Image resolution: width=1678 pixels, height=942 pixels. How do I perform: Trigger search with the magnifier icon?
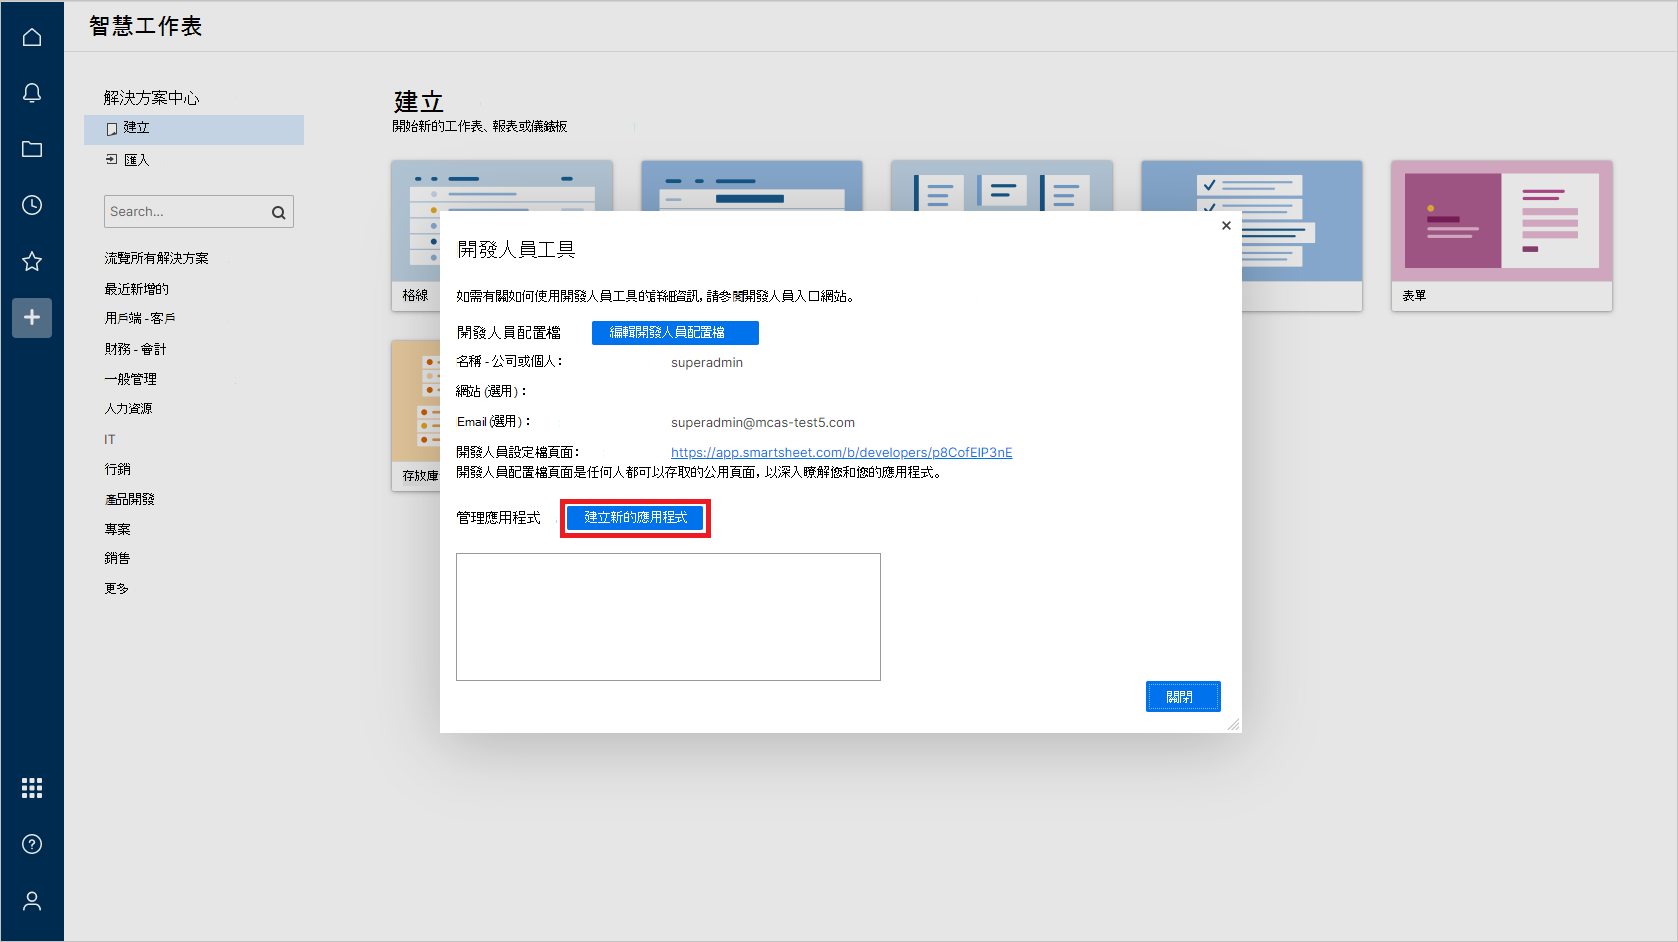(x=278, y=211)
